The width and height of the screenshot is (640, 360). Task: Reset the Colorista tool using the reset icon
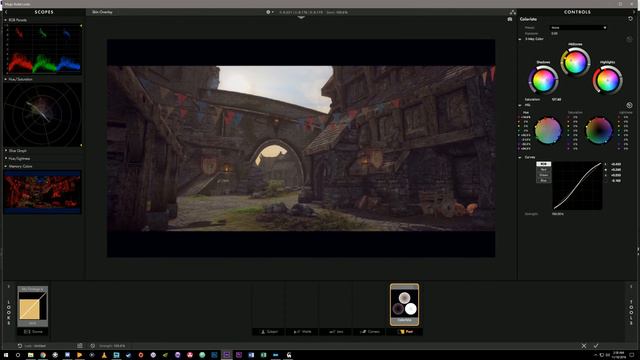pyautogui.click(x=630, y=19)
